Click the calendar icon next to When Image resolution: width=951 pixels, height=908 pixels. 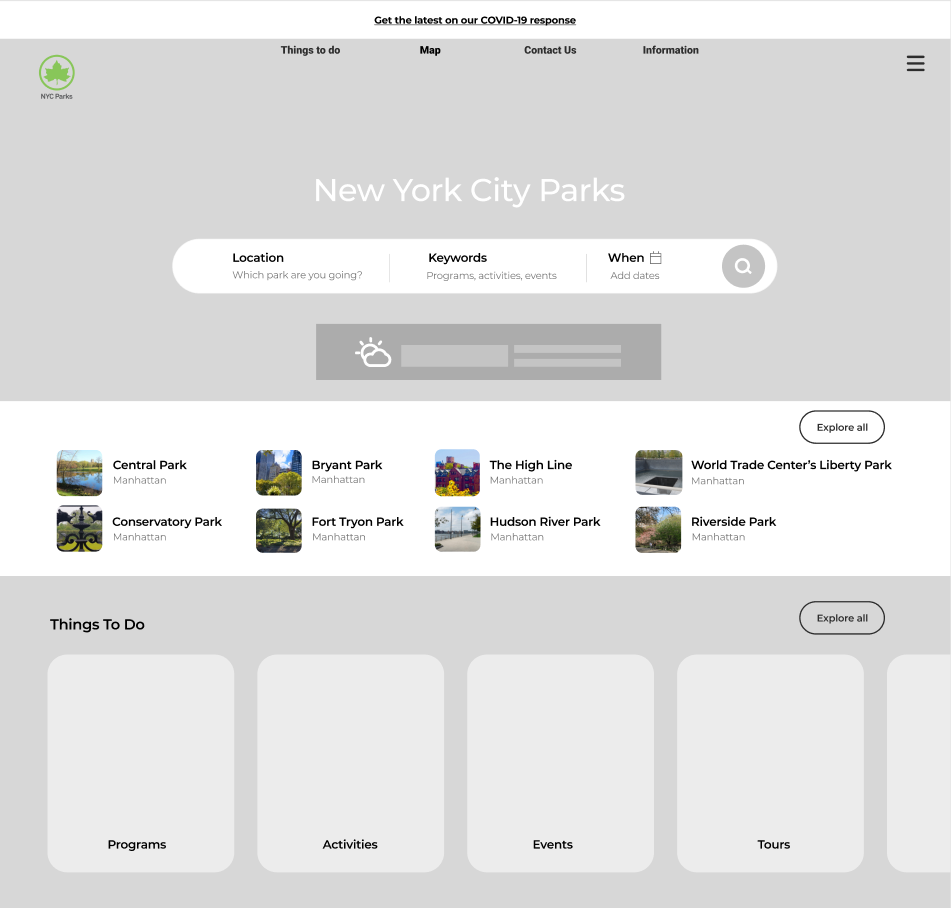coord(655,258)
